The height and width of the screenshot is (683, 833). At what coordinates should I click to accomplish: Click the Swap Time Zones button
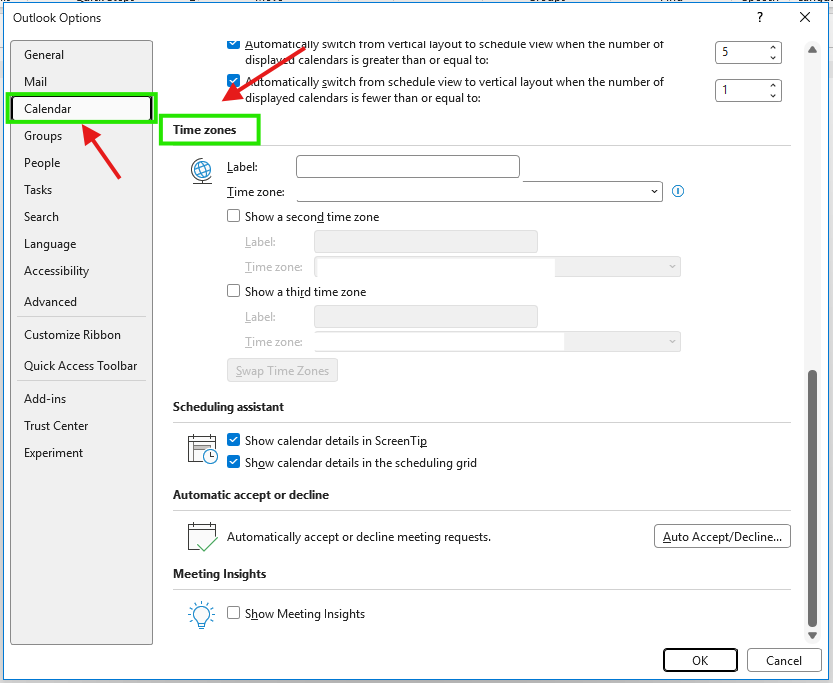282,371
